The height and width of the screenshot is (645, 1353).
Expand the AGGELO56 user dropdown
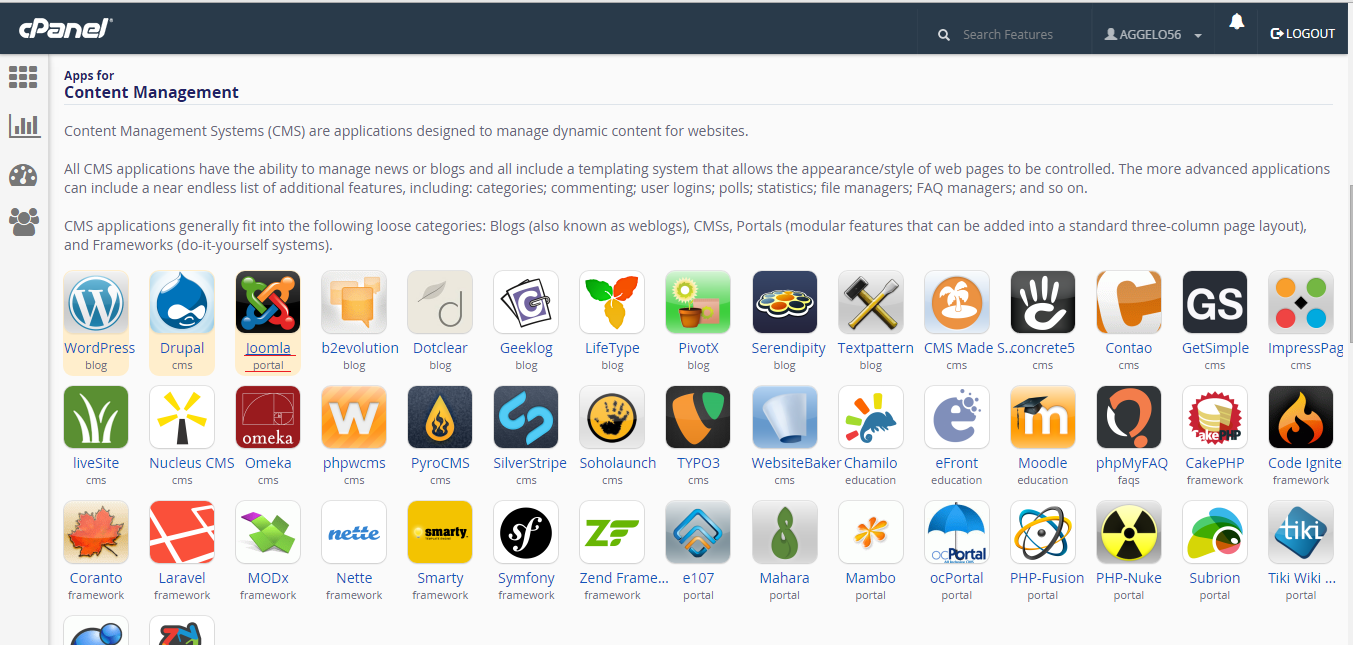[1153, 34]
